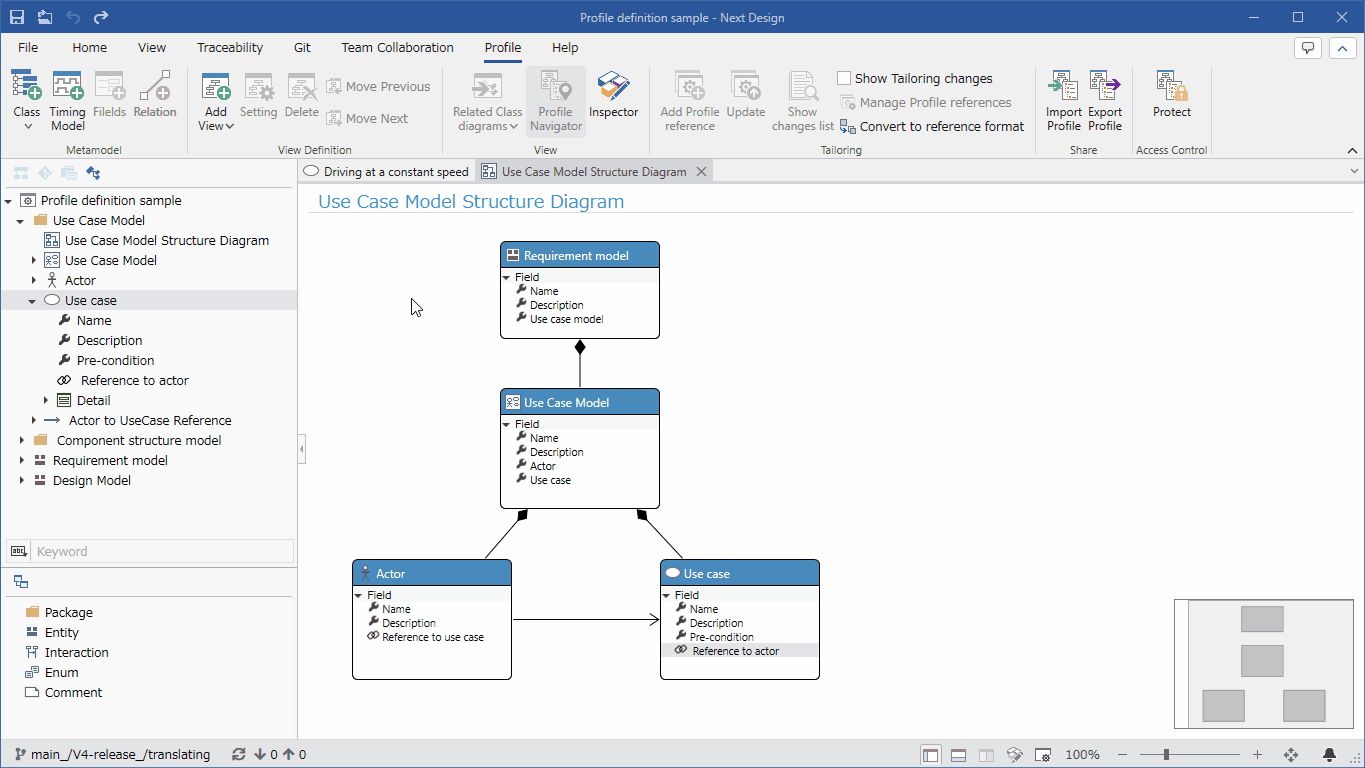Screen dimensions: 1365x768
Task: Open the window settings gear icon in status bar
Action: click(x=1042, y=755)
